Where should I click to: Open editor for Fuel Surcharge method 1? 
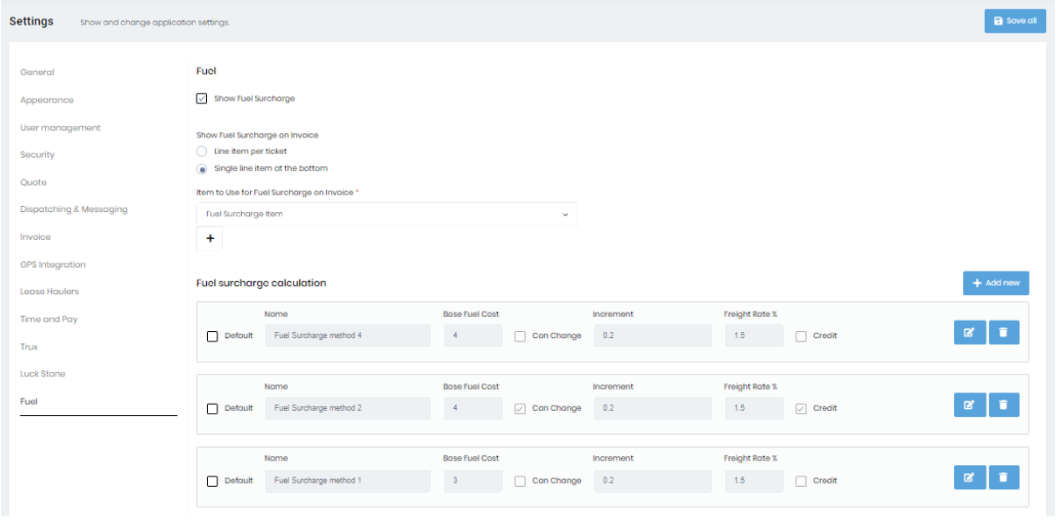tap(969, 478)
